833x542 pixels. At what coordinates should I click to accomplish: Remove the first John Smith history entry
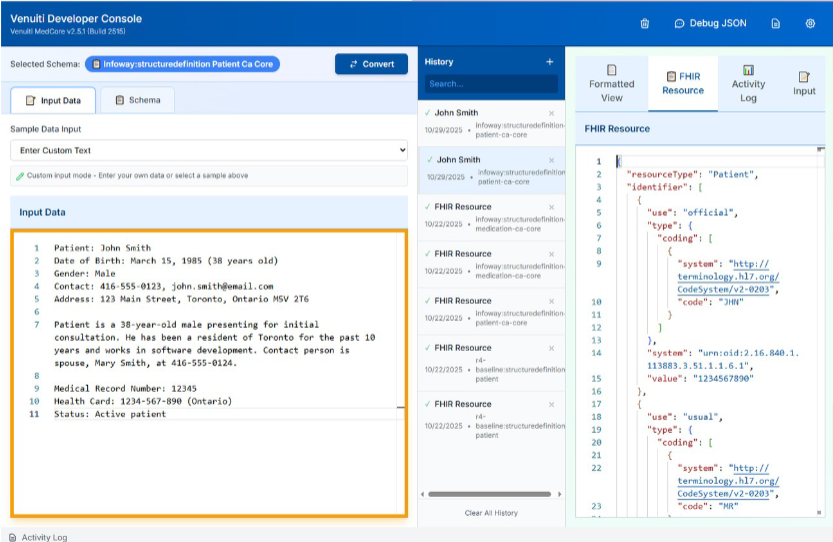pyautogui.click(x=551, y=113)
